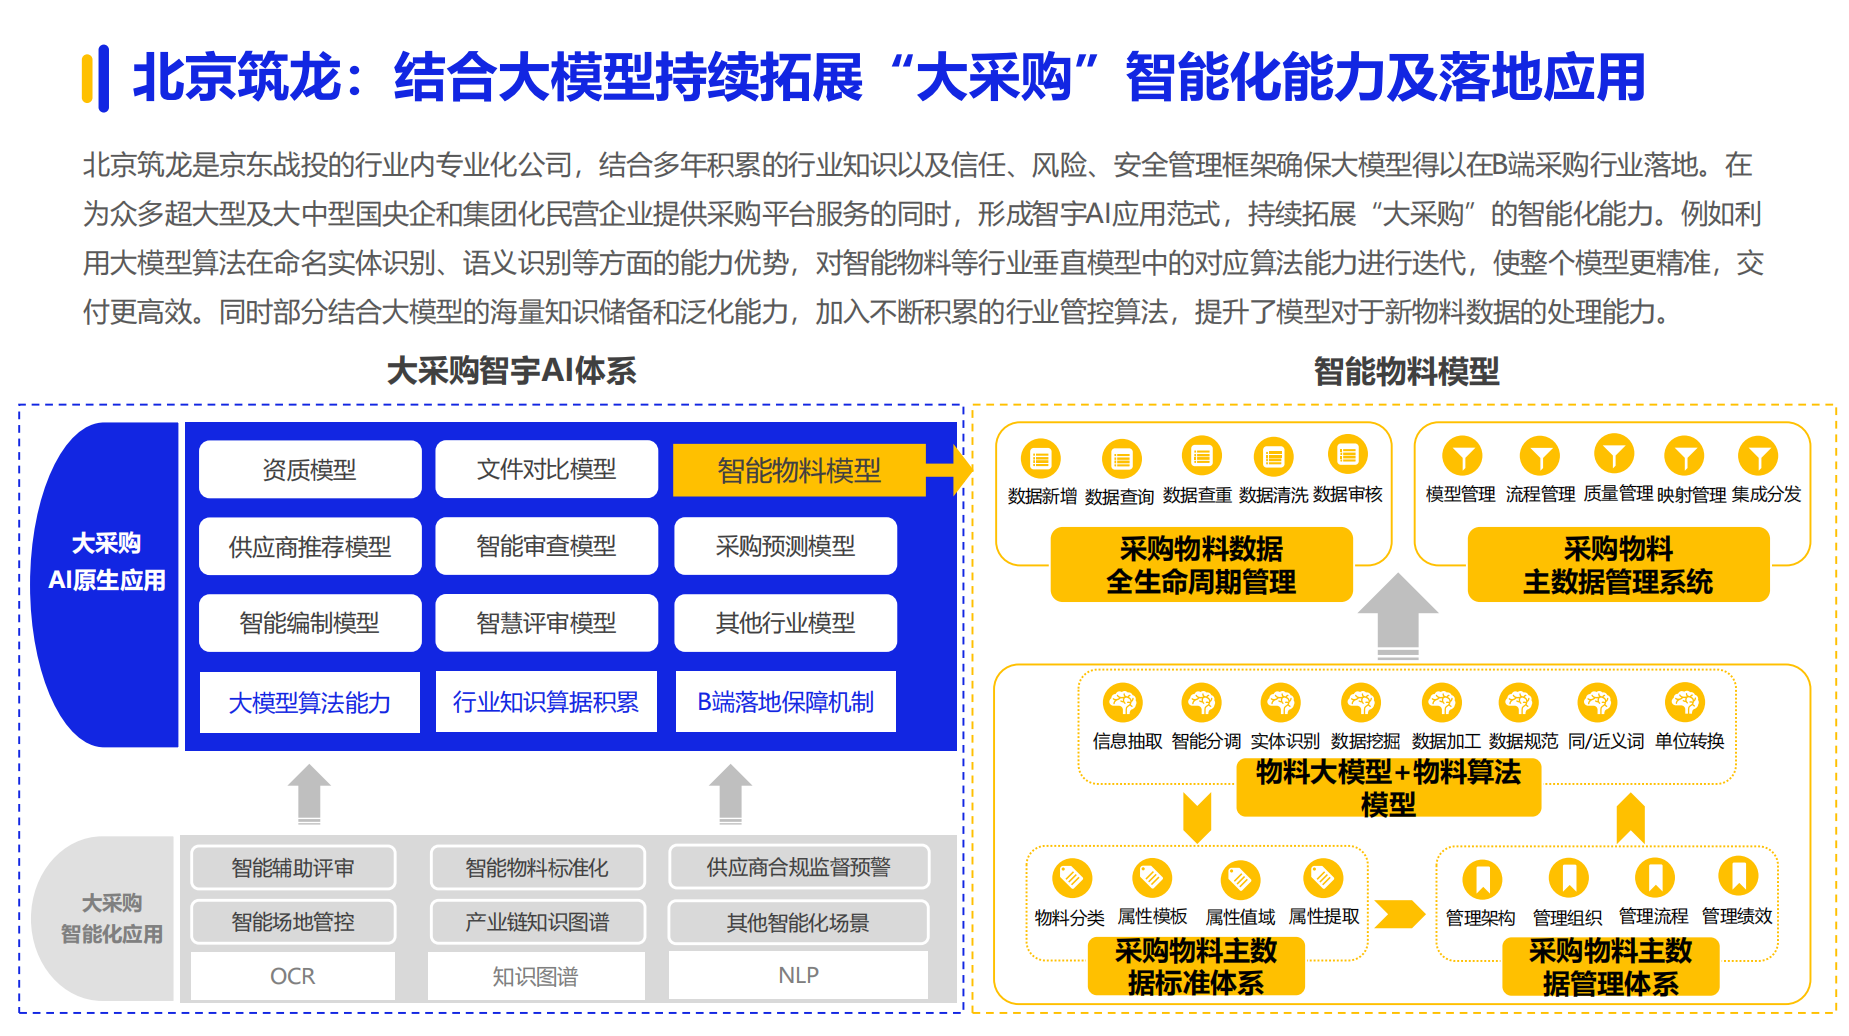Click the 集成分发 funnel icon
Screen dimensions: 1849x1036
pos(1758,456)
